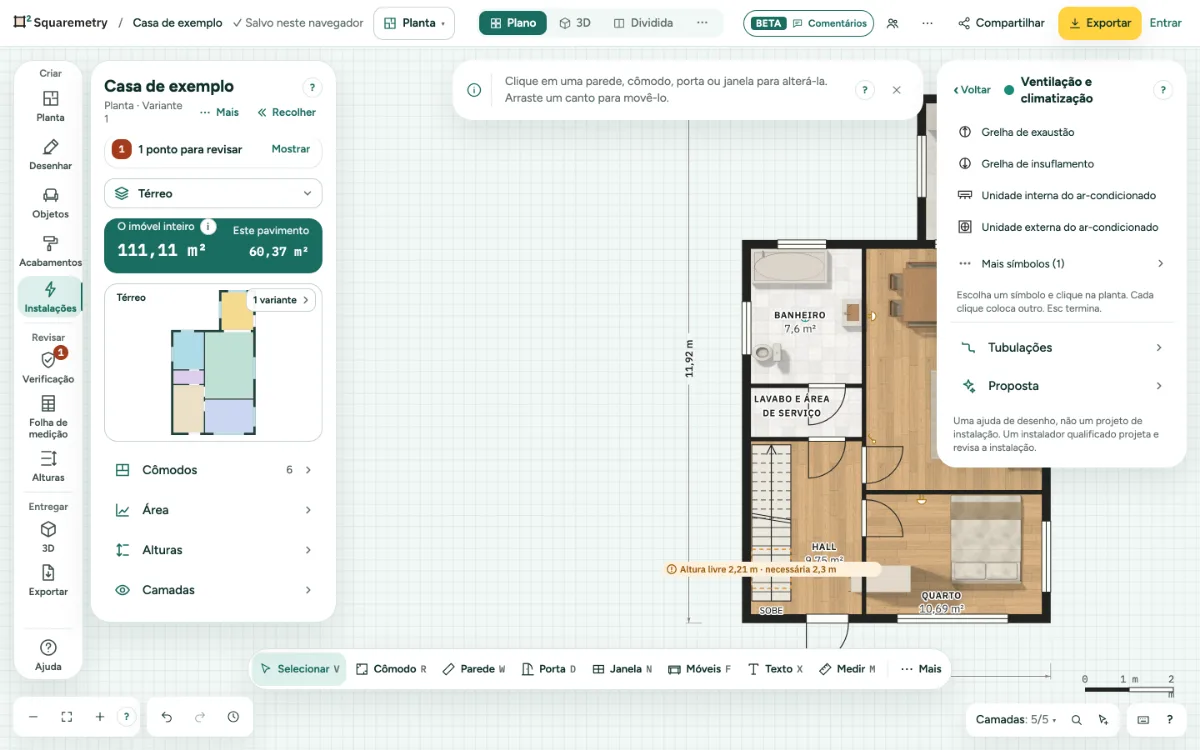Activate the Janela window tool
The height and width of the screenshot is (750, 1200).
622,669
